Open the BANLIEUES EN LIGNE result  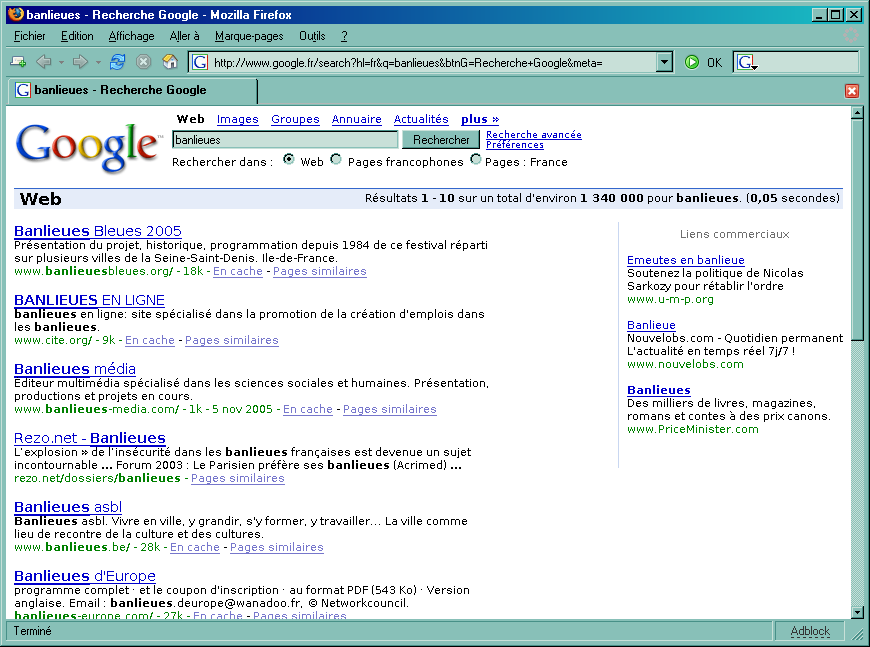[x=89, y=300]
